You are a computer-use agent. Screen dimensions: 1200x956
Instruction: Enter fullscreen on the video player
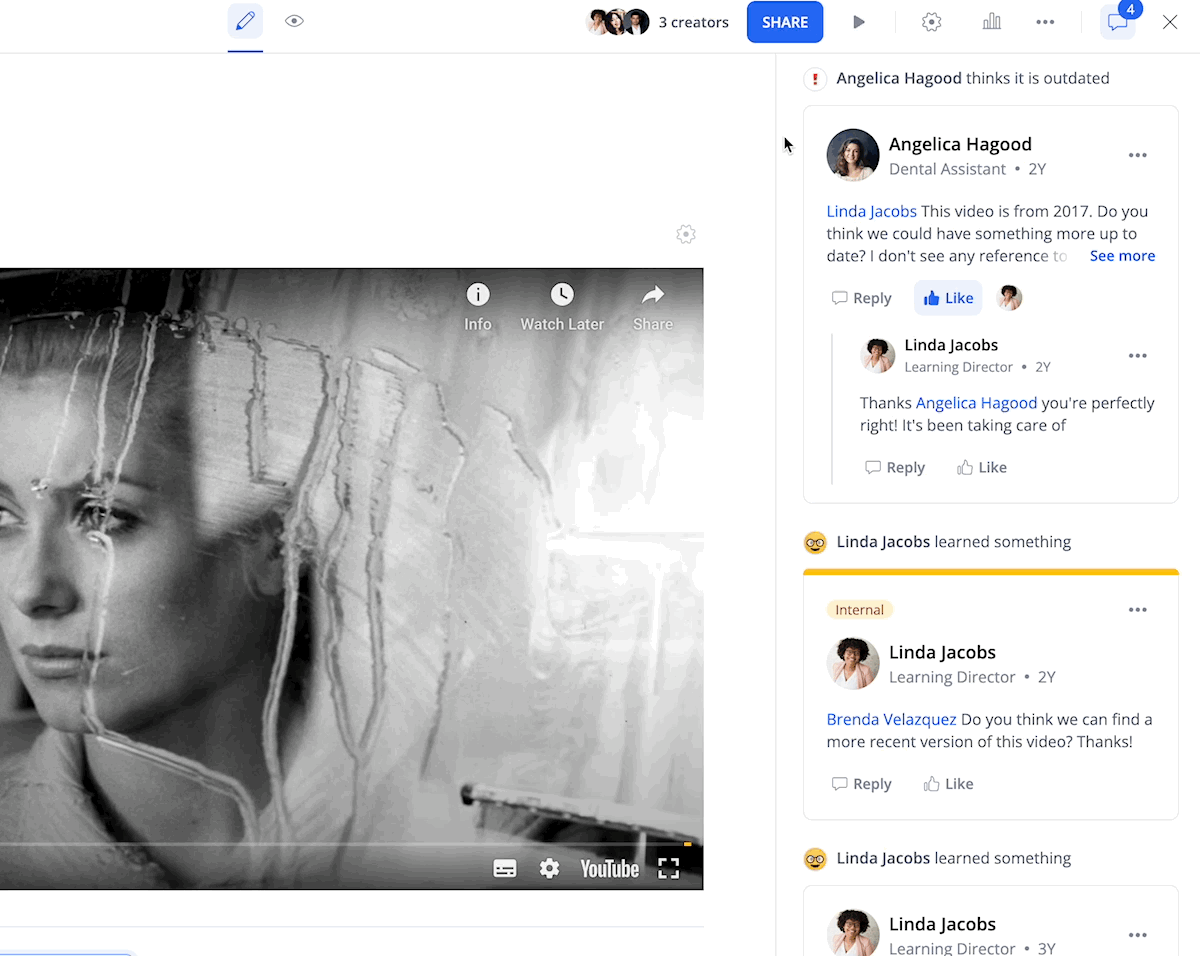[x=669, y=869]
